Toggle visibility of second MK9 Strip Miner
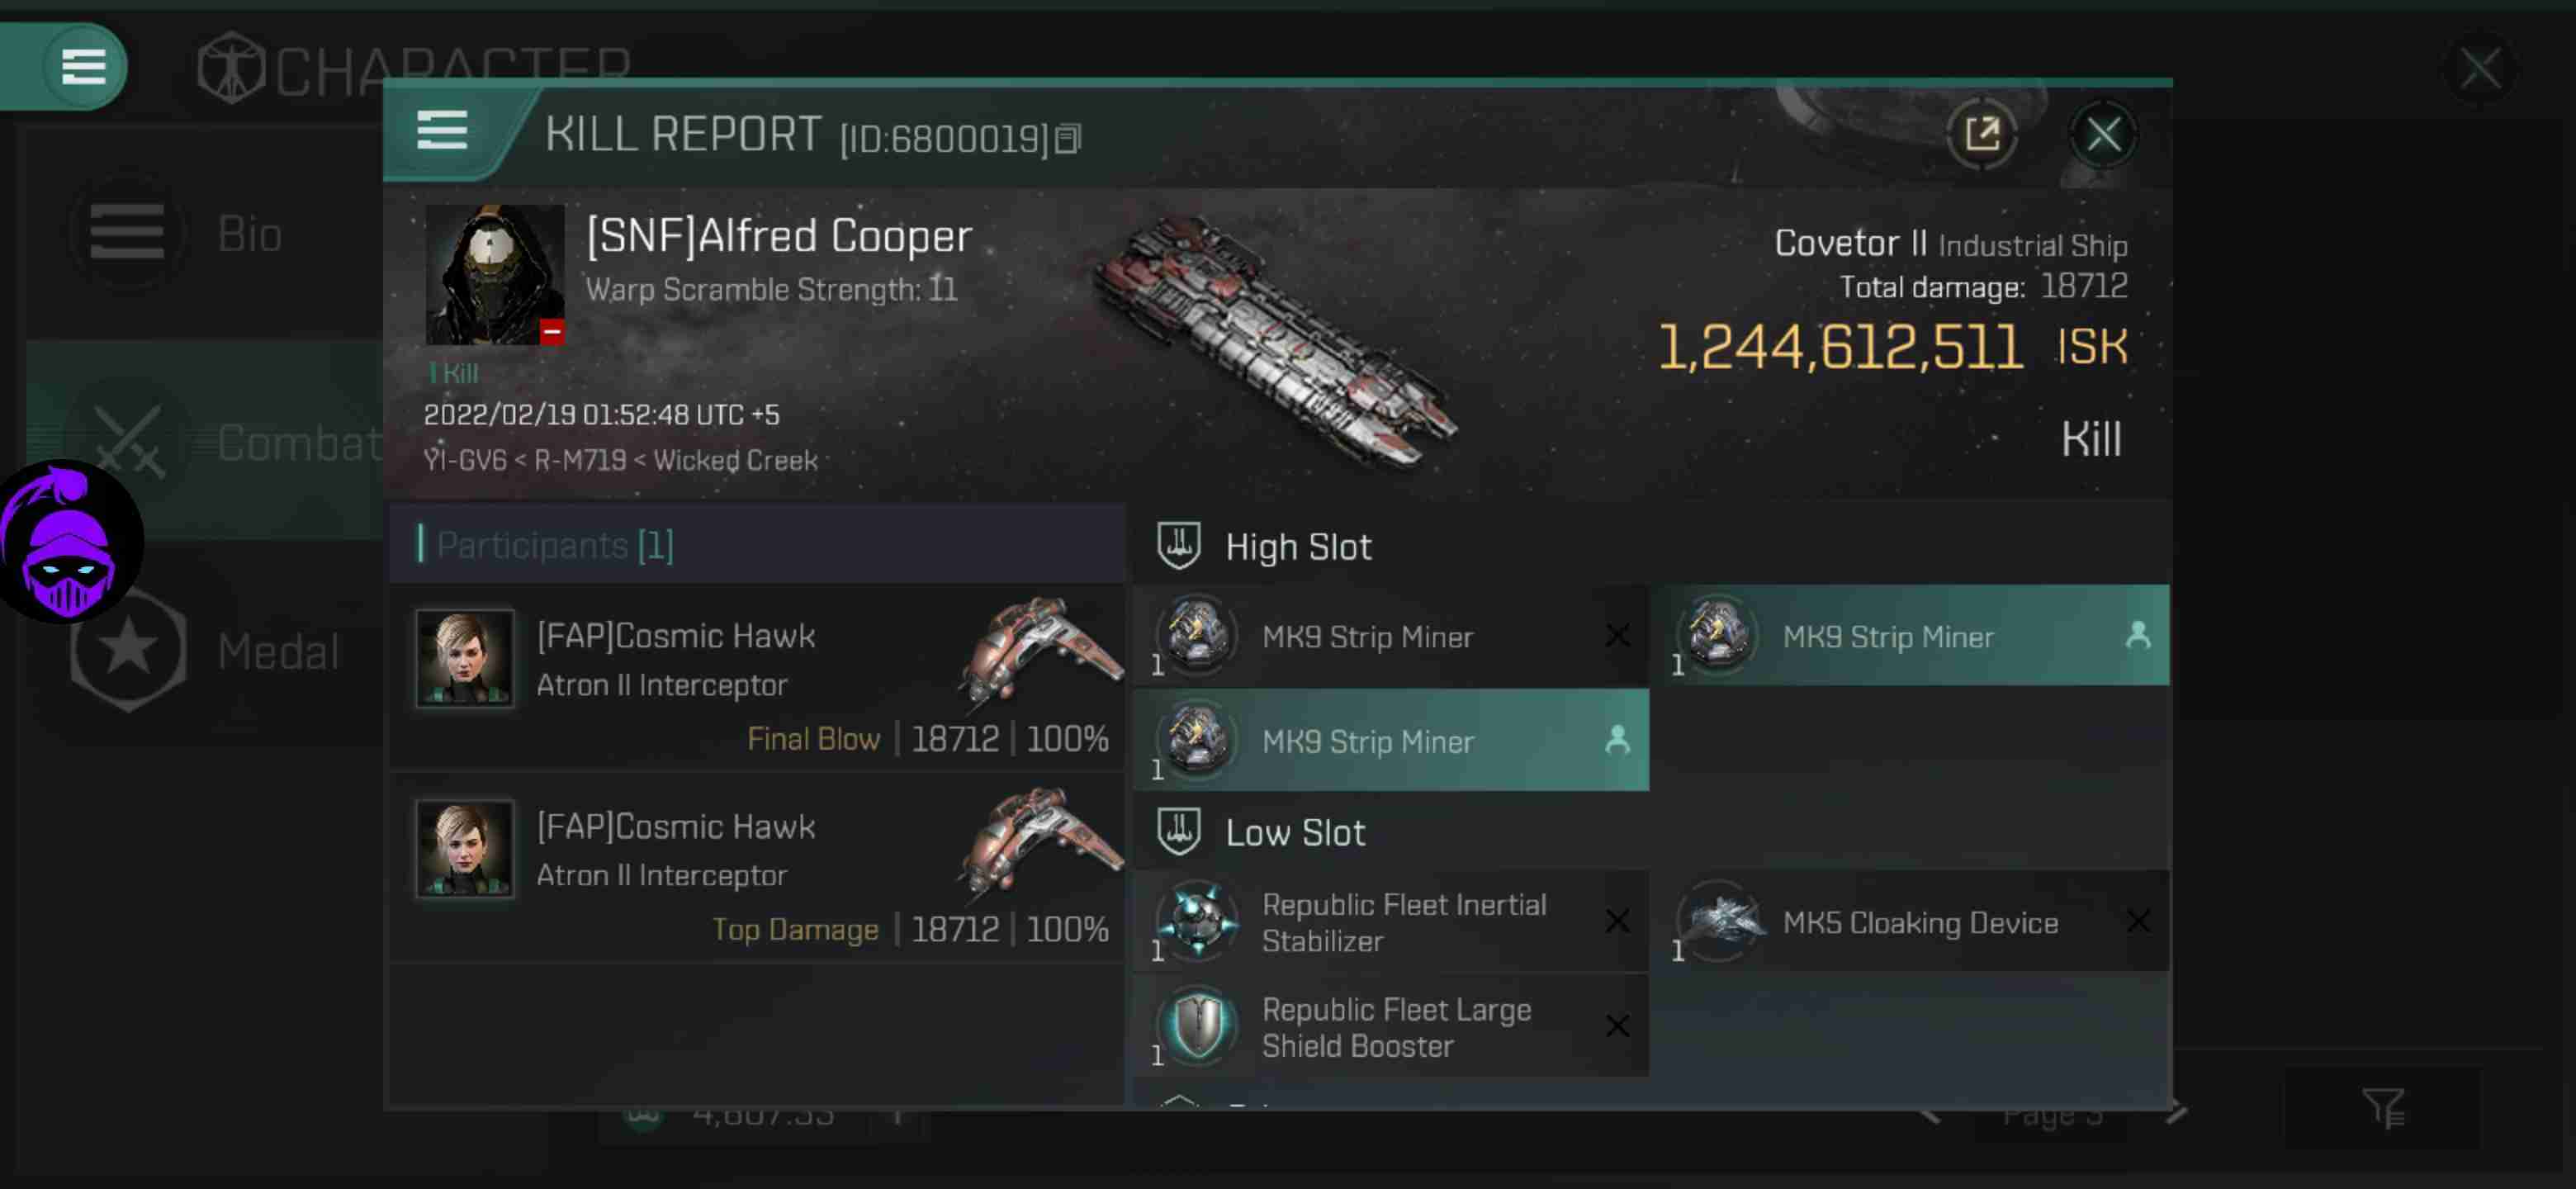Image resolution: width=2576 pixels, height=1189 pixels. [x=2136, y=636]
